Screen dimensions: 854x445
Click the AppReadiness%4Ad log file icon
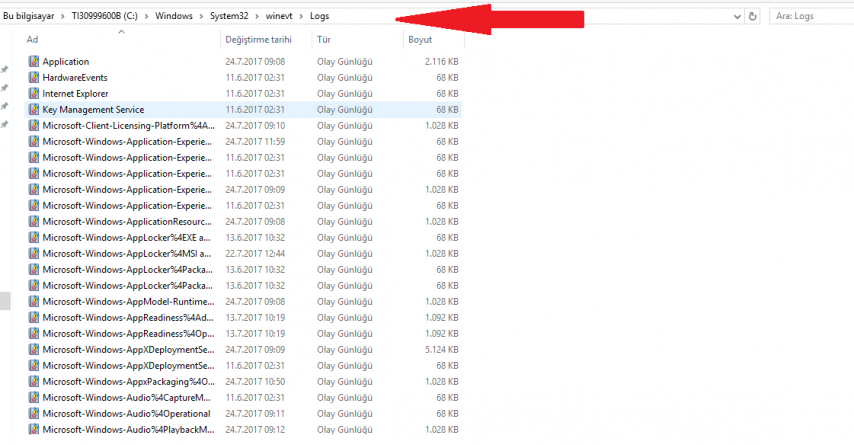pyautogui.click(x=34, y=318)
